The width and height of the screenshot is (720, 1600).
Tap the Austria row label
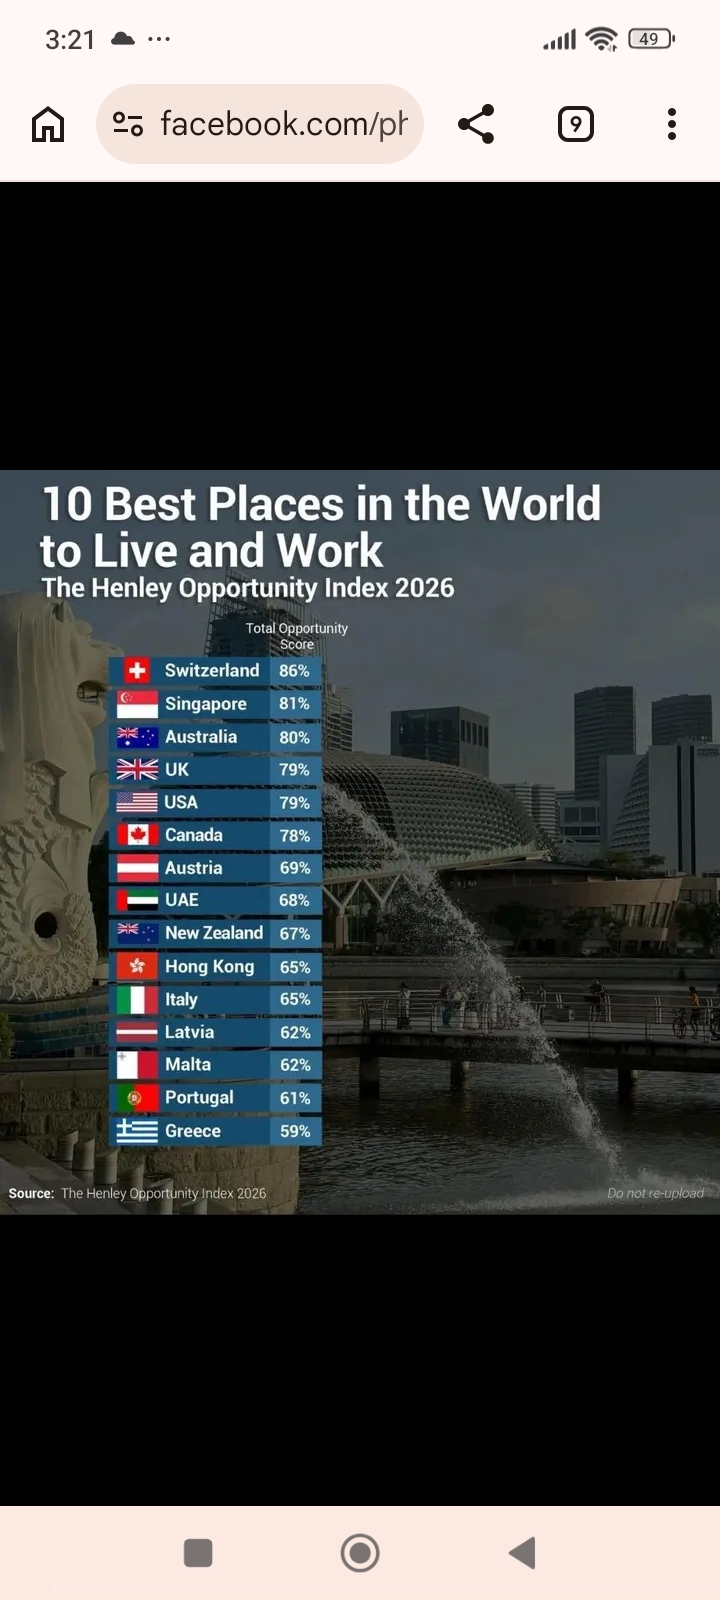pyautogui.click(x=194, y=868)
